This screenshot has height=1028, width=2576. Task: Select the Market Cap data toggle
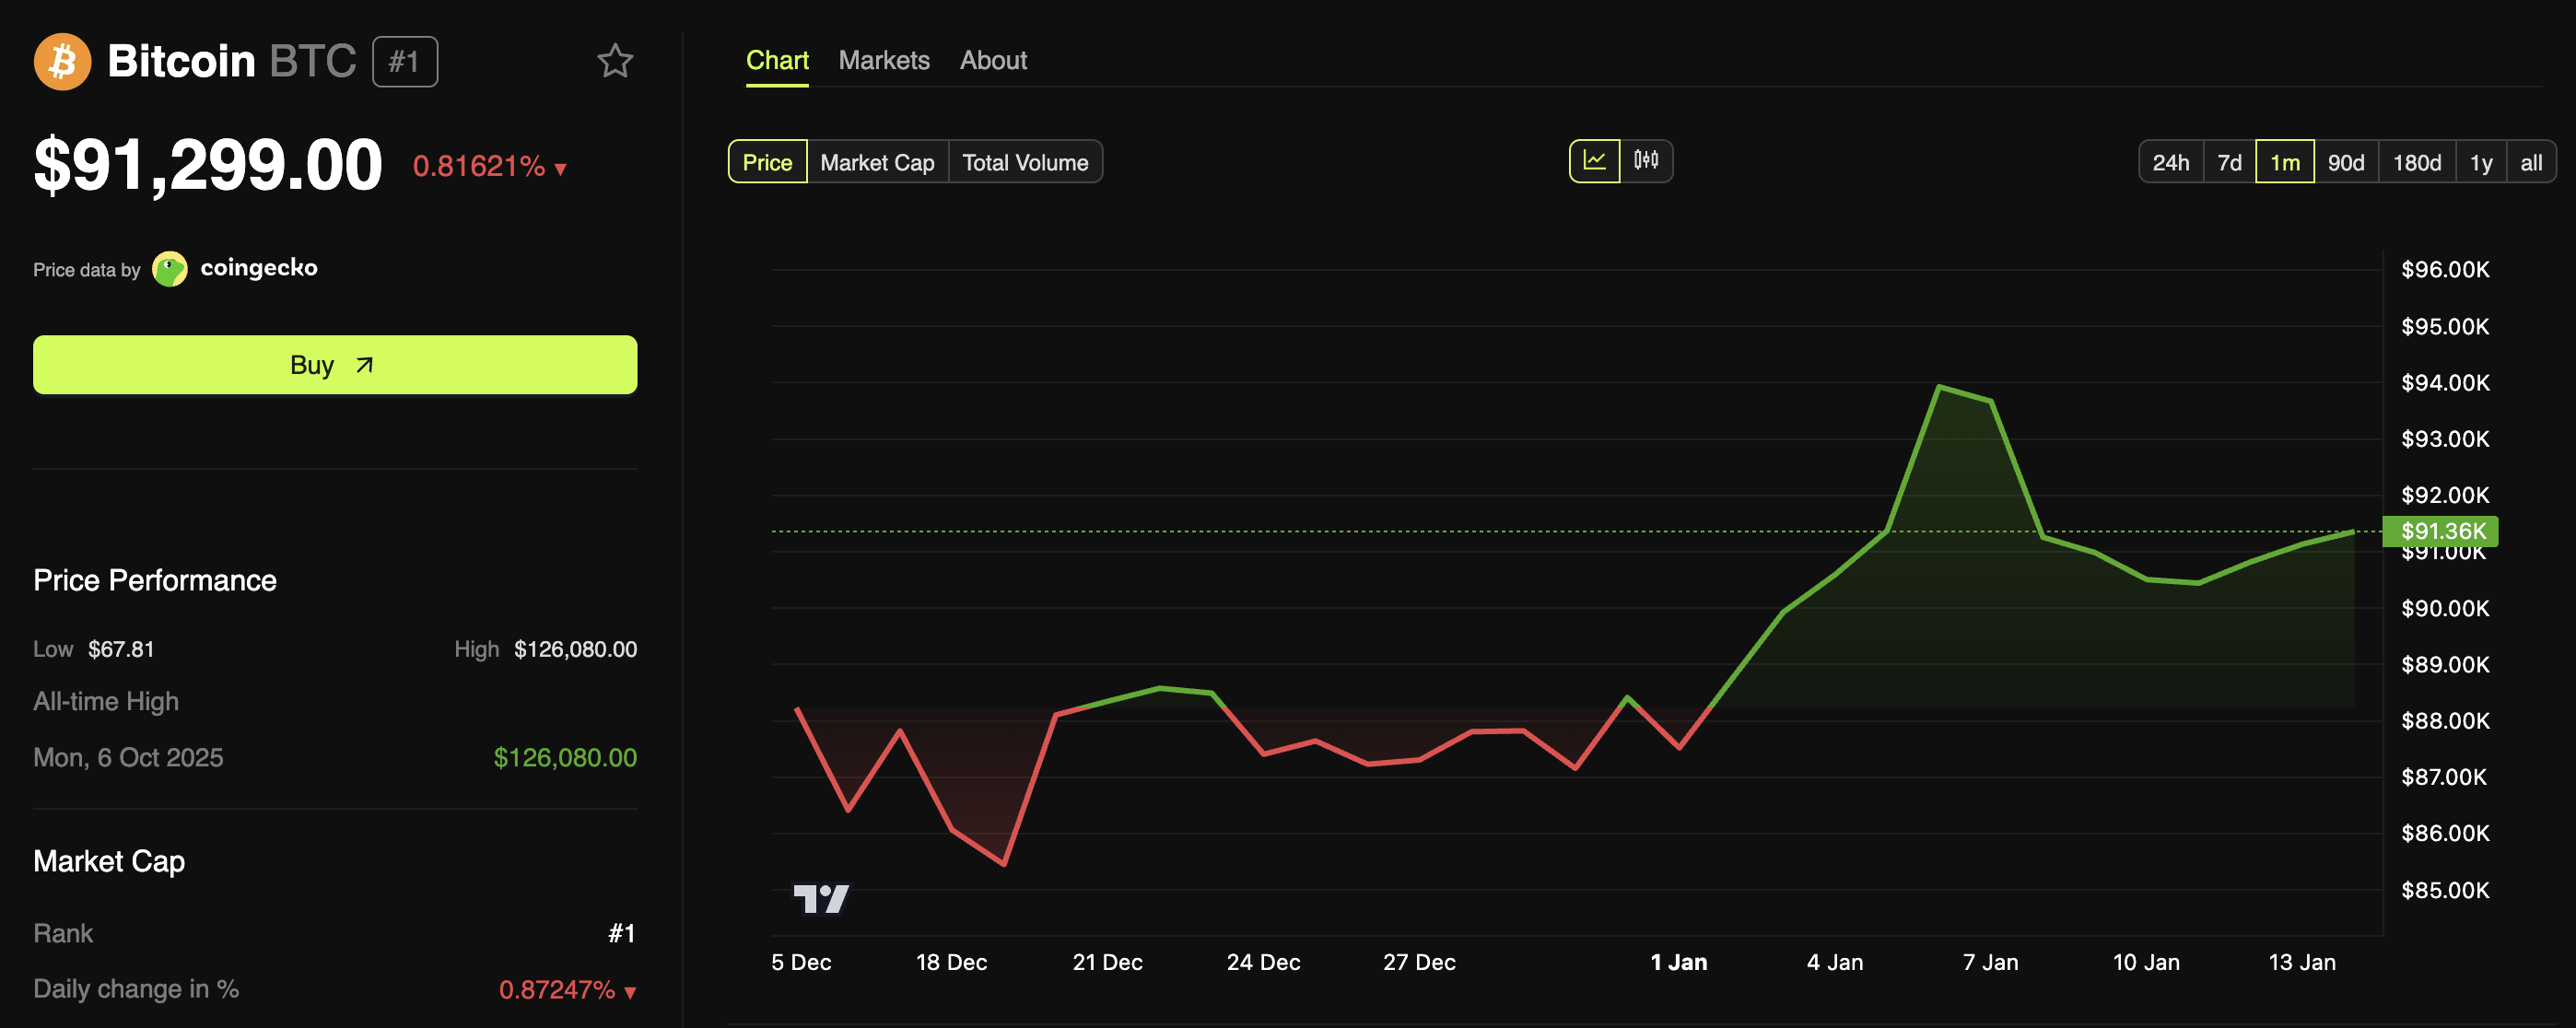877,162
